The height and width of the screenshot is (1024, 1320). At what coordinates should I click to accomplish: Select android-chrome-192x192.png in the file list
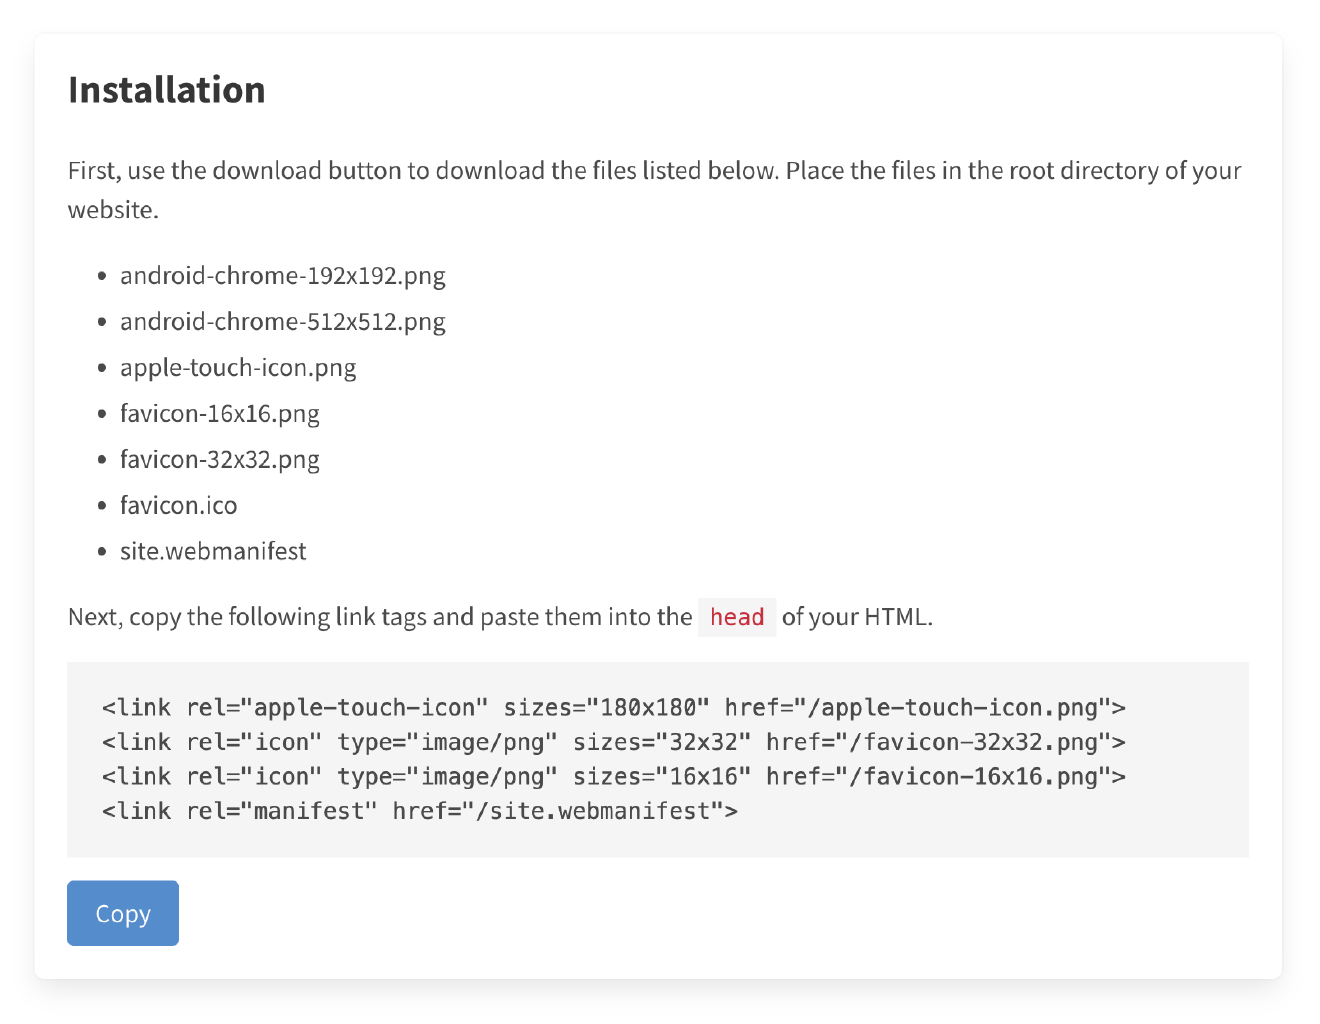click(x=282, y=276)
